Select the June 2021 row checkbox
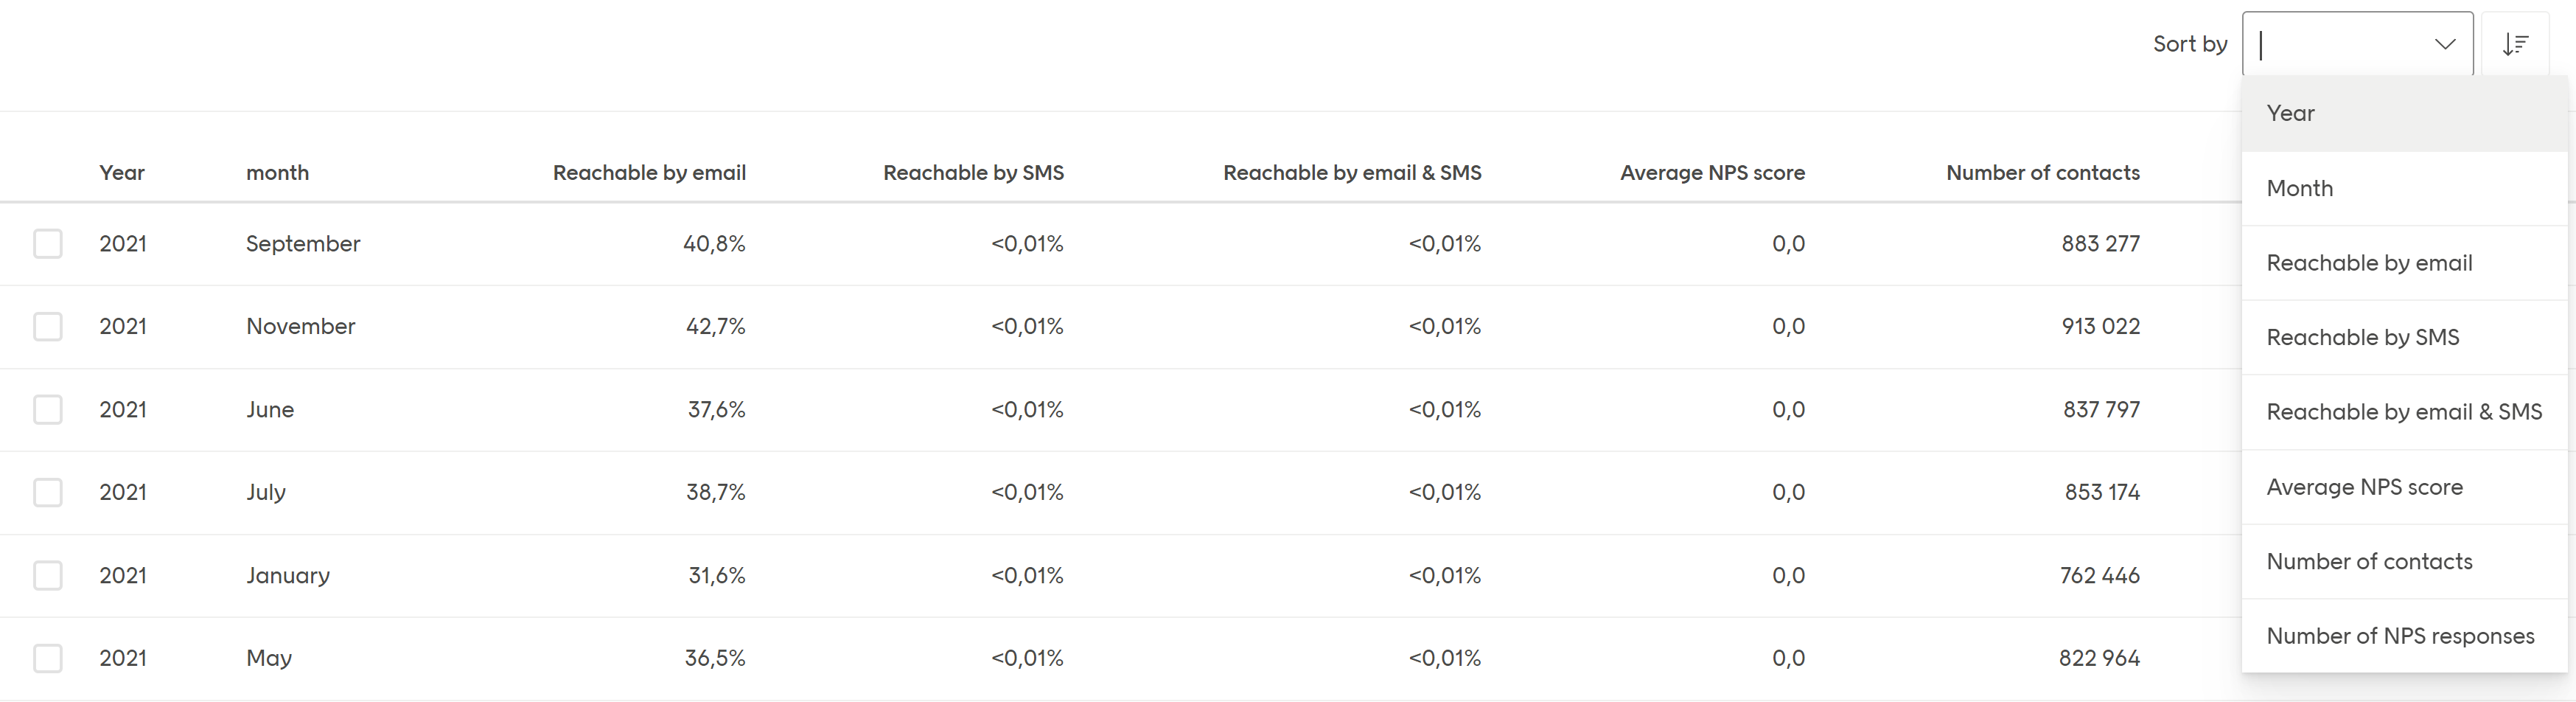The width and height of the screenshot is (2576, 702). [x=48, y=410]
